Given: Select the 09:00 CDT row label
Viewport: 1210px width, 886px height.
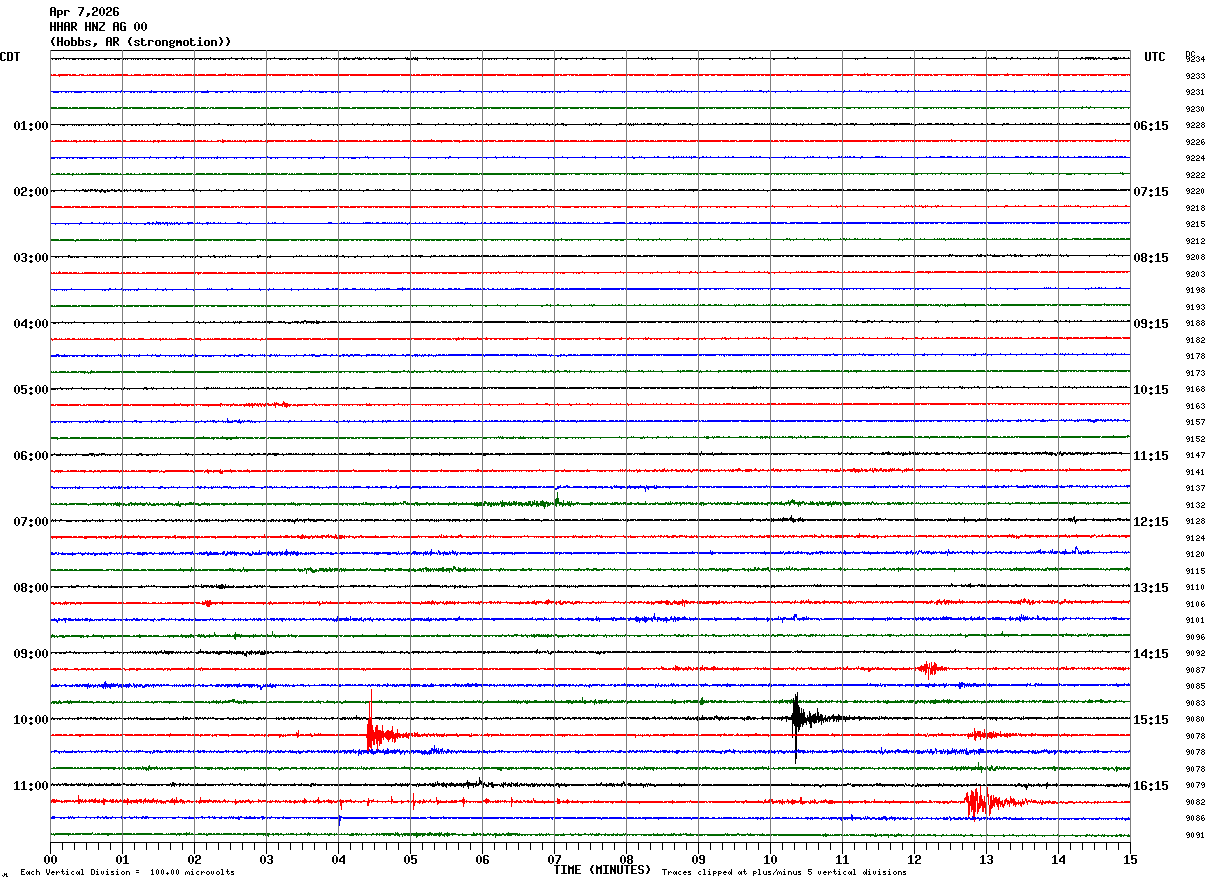Looking at the screenshot, I should tap(31, 654).
